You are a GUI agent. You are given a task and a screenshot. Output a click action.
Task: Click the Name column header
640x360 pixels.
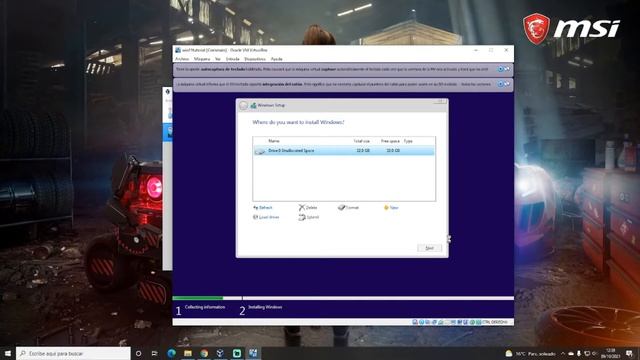pos(273,141)
